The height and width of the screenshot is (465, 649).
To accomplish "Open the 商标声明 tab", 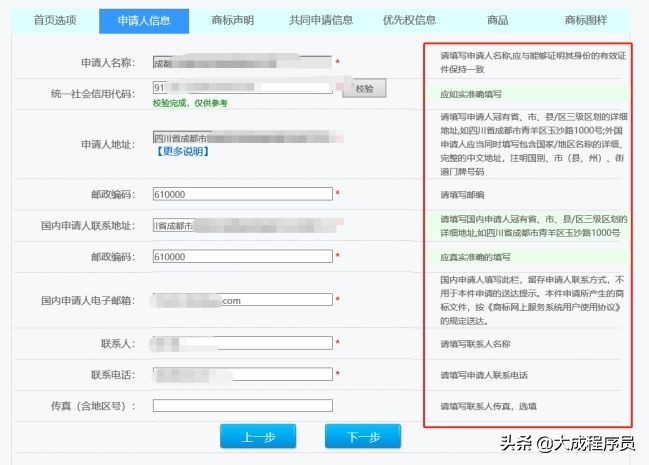I will click(x=232, y=20).
